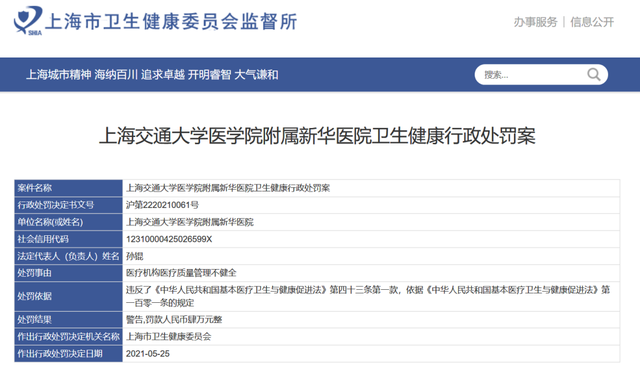Select credit code 12310000425026599X

(x=169, y=239)
